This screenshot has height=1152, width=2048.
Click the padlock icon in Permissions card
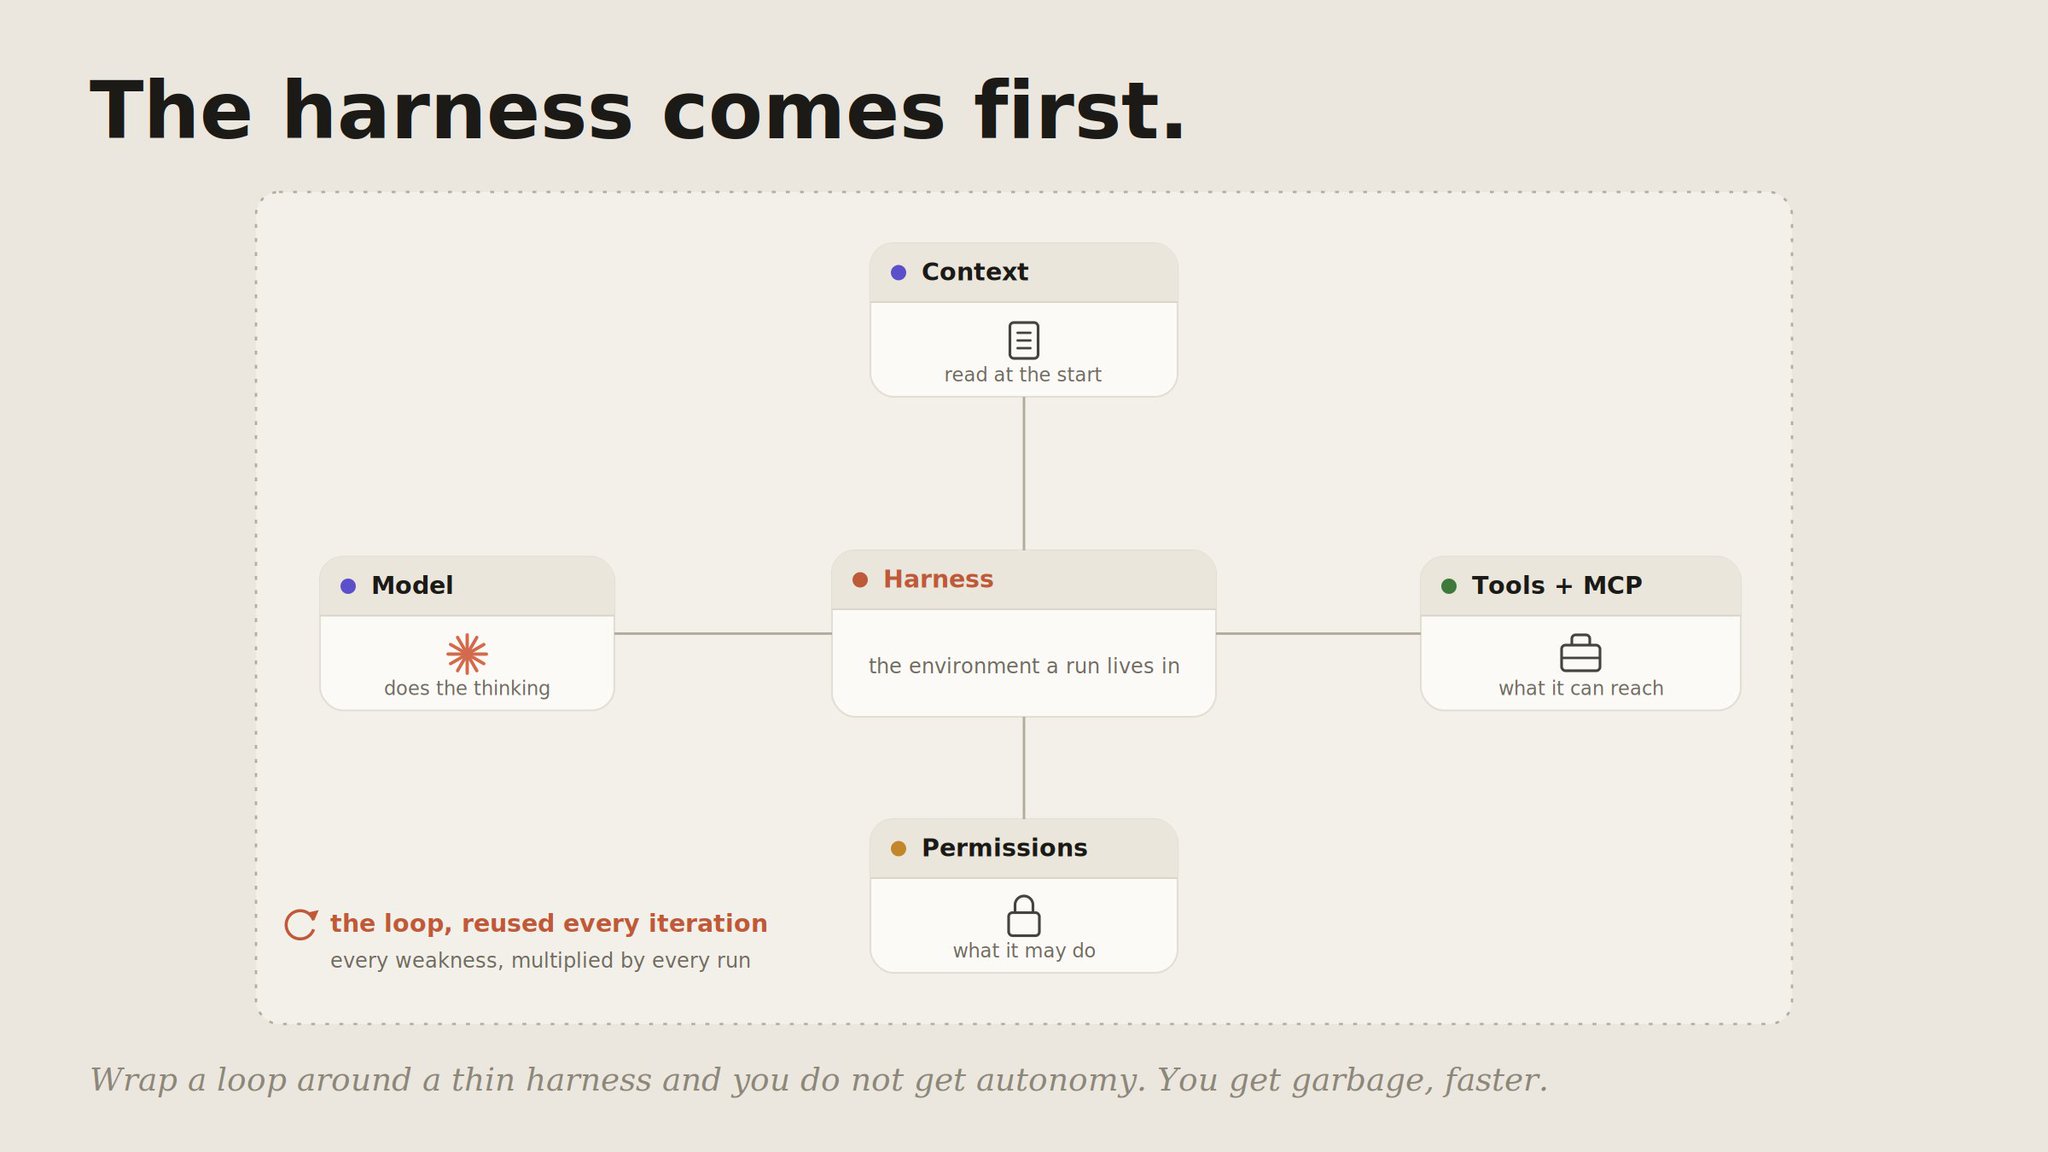[x=1023, y=916]
